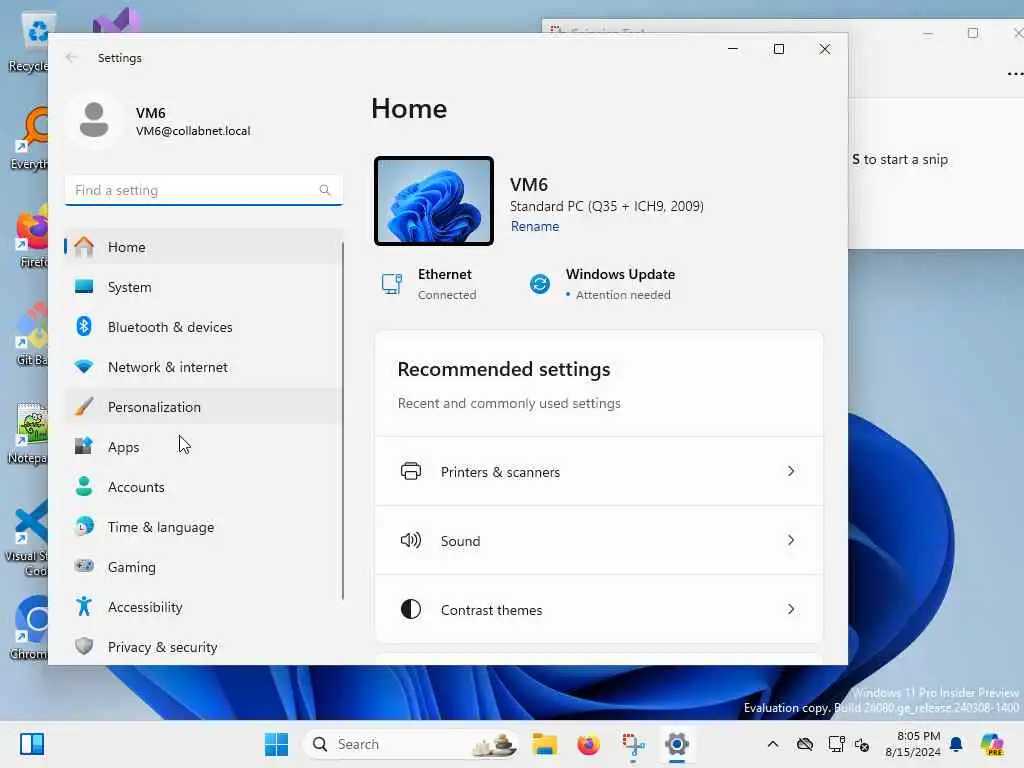Click inside the Find a setting field
Screen dimensions: 1024x768
point(203,190)
